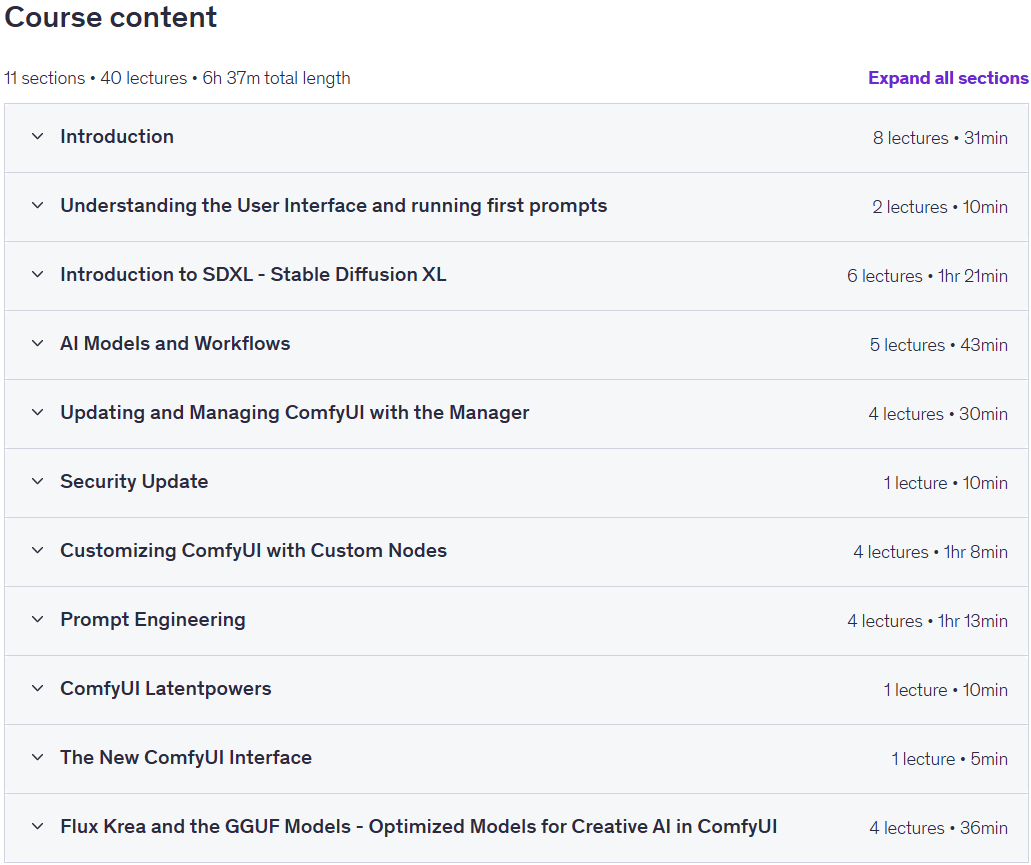Screen dimensions: 1031x865
Task: Open the Prompt Engineering section title
Action: tap(153, 620)
